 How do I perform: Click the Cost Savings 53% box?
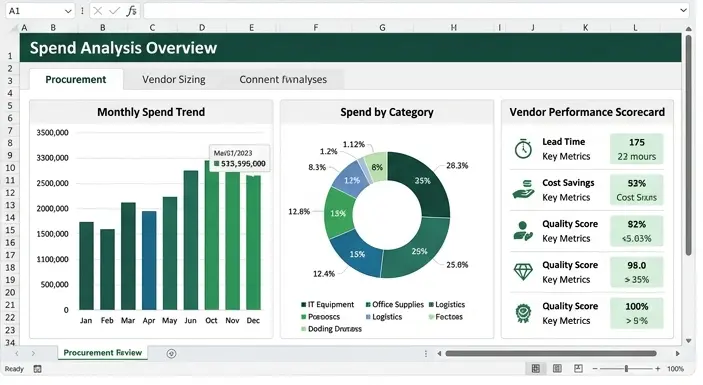[x=636, y=190]
